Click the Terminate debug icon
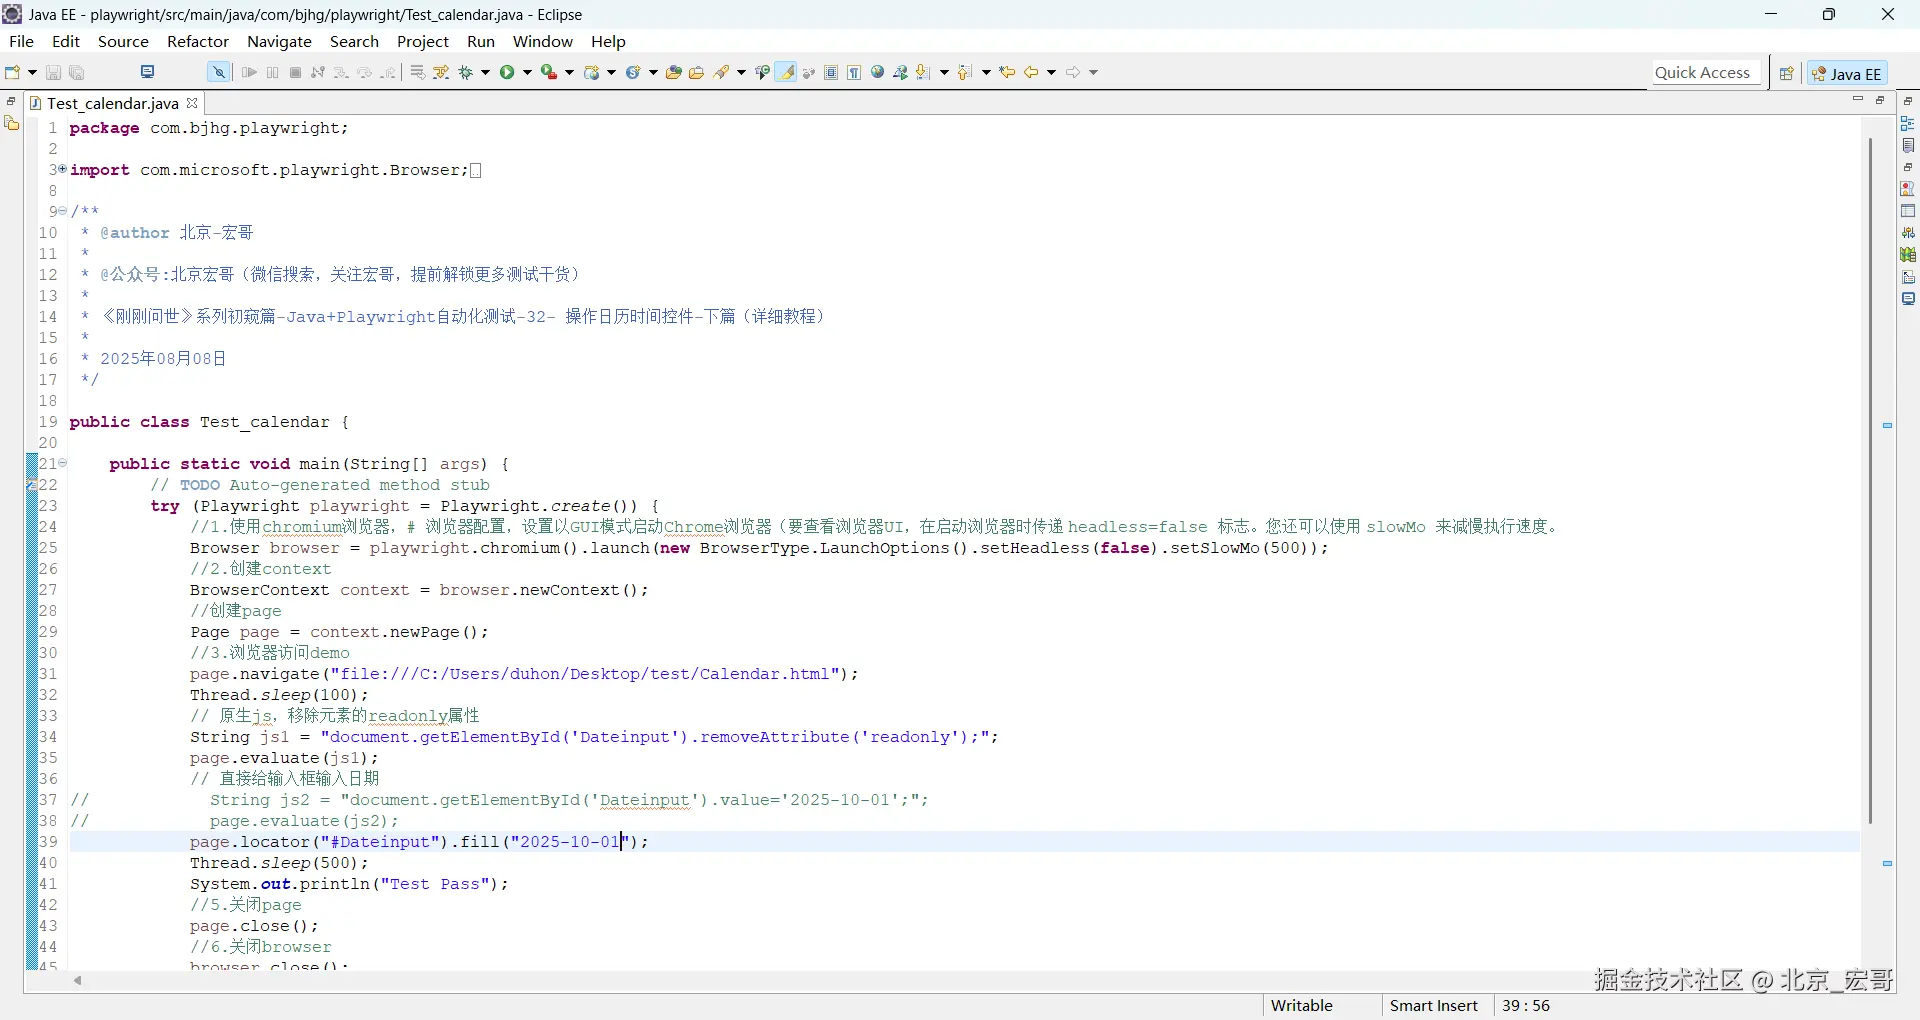Image resolution: width=1920 pixels, height=1020 pixels. (295, 72)
